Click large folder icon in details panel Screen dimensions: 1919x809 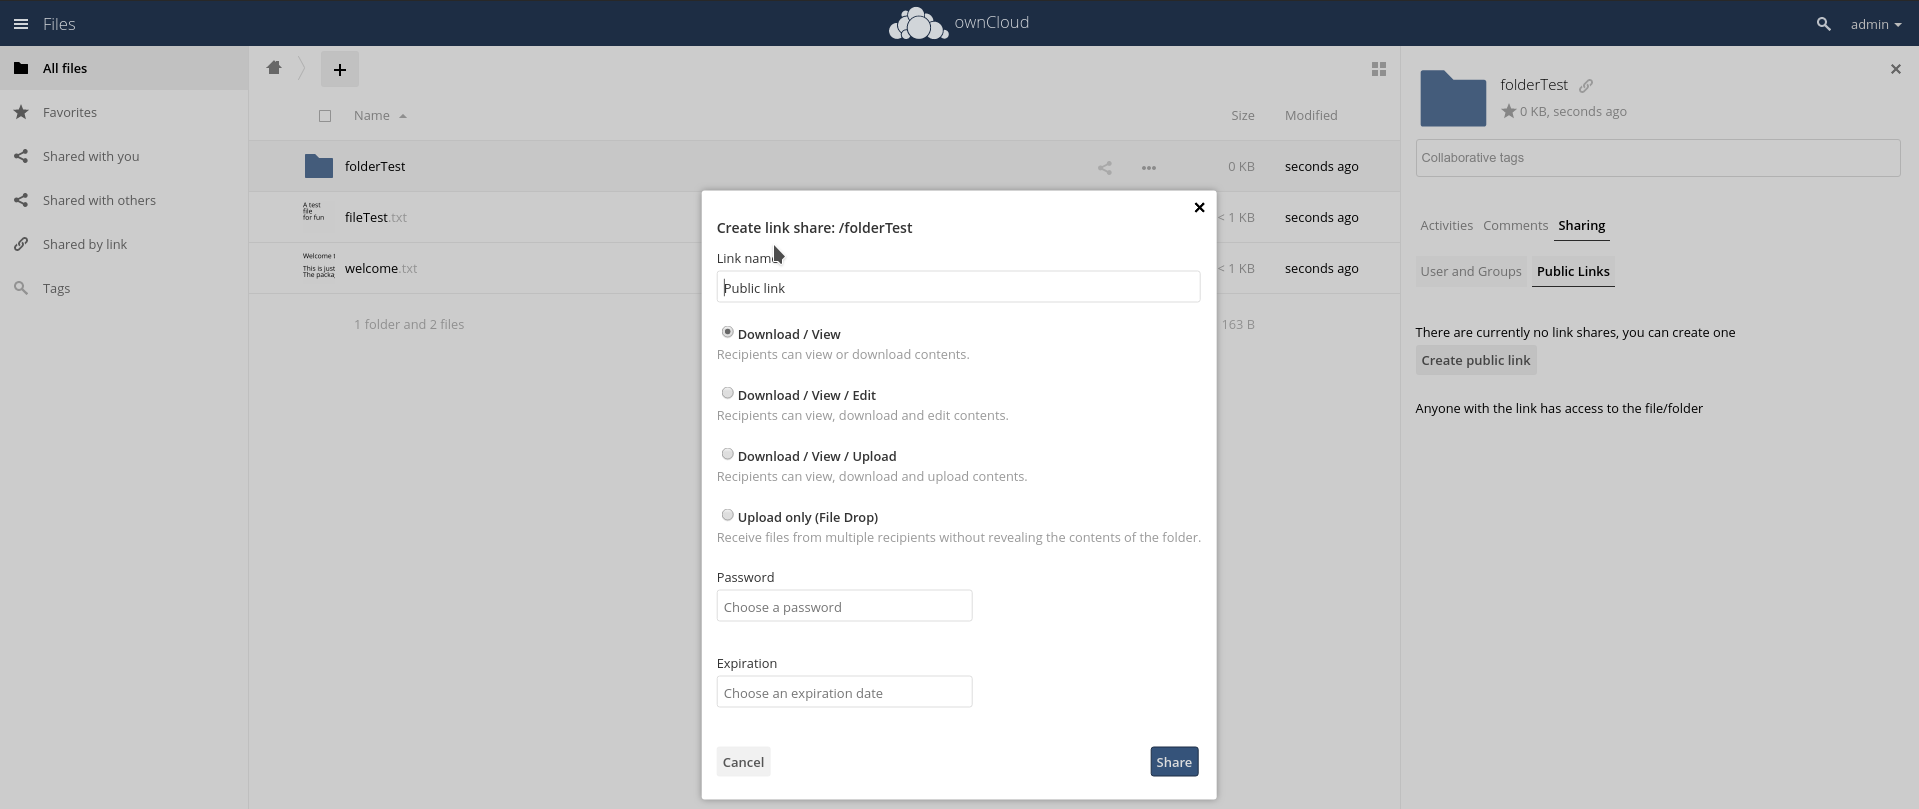[x=1453, y=98]
